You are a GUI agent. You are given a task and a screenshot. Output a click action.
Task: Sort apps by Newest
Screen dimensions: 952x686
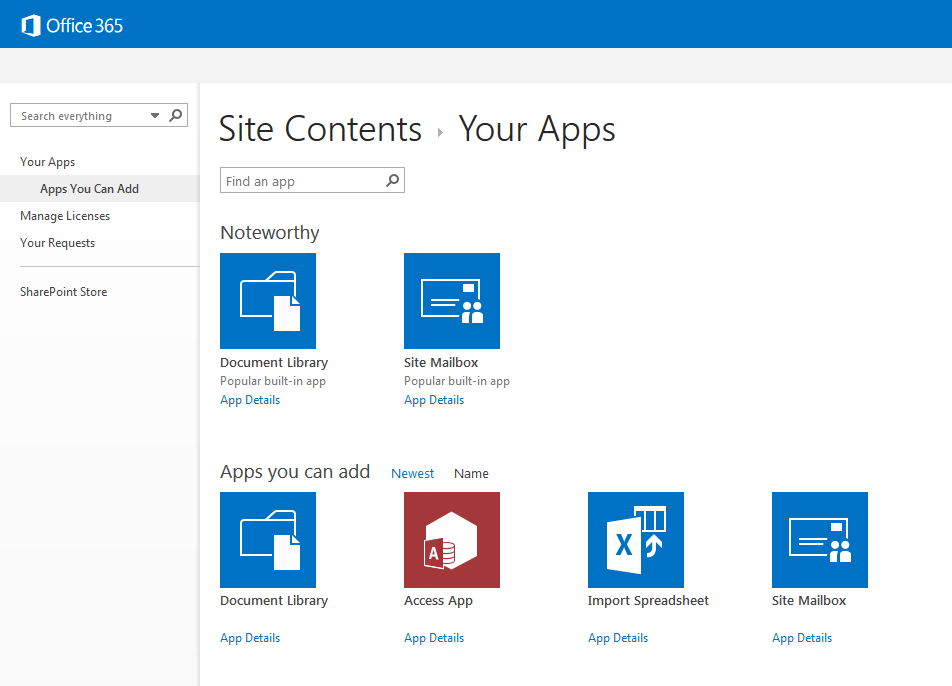[x=413, y=474]
